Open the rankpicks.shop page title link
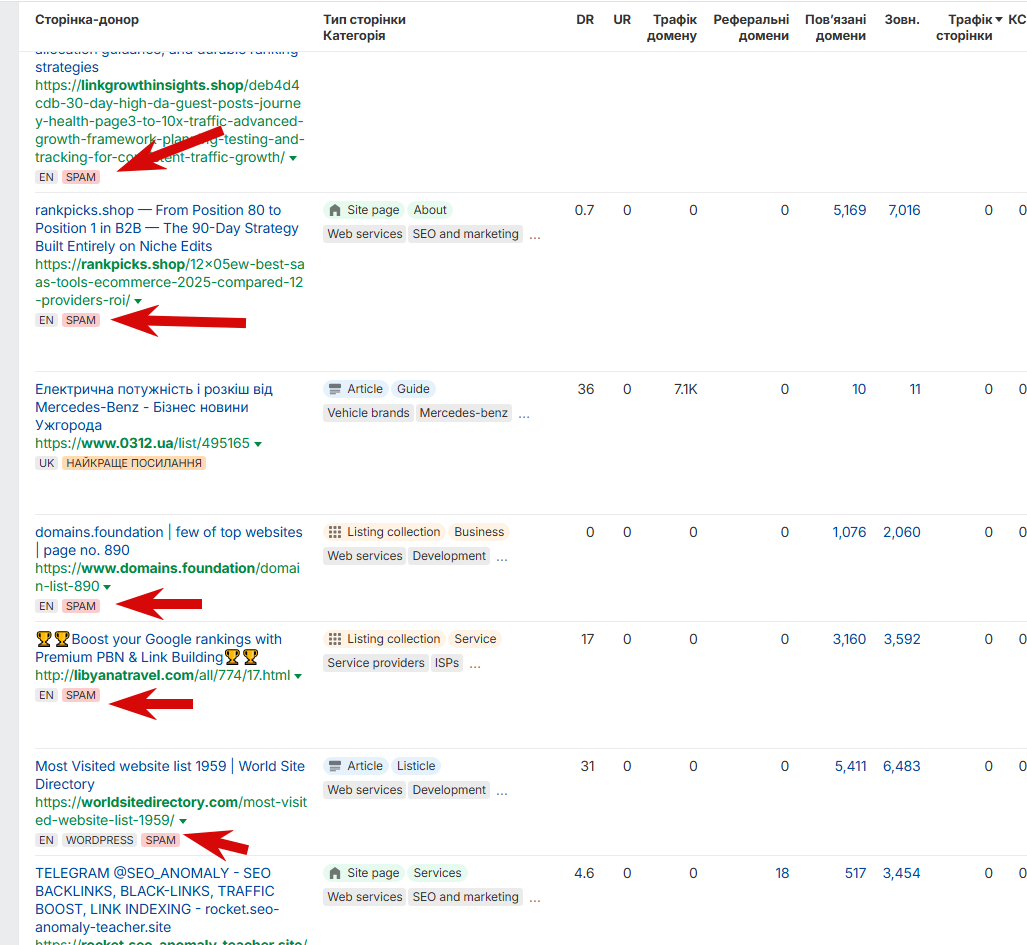The width and height of the screenshot is (1027, 945). (x=166, y=228)
